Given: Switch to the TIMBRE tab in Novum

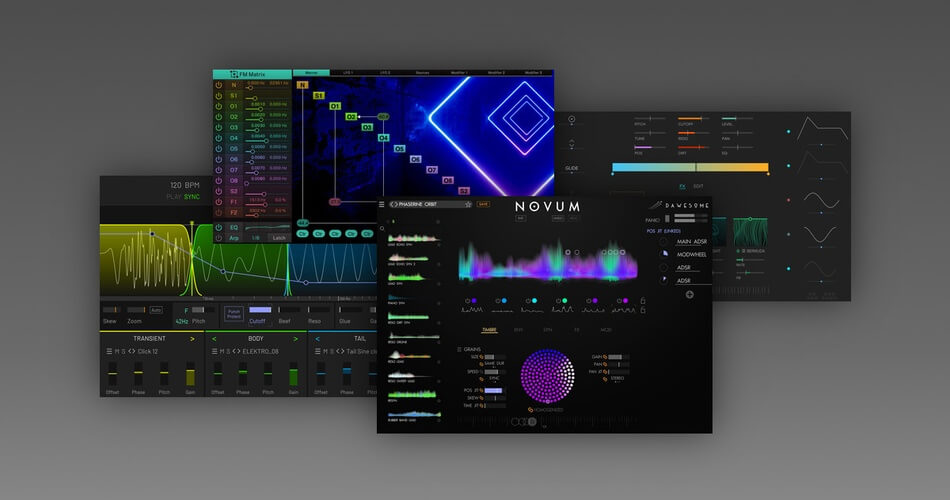Looking at the screenshot, I should click(x=489, y=330).
